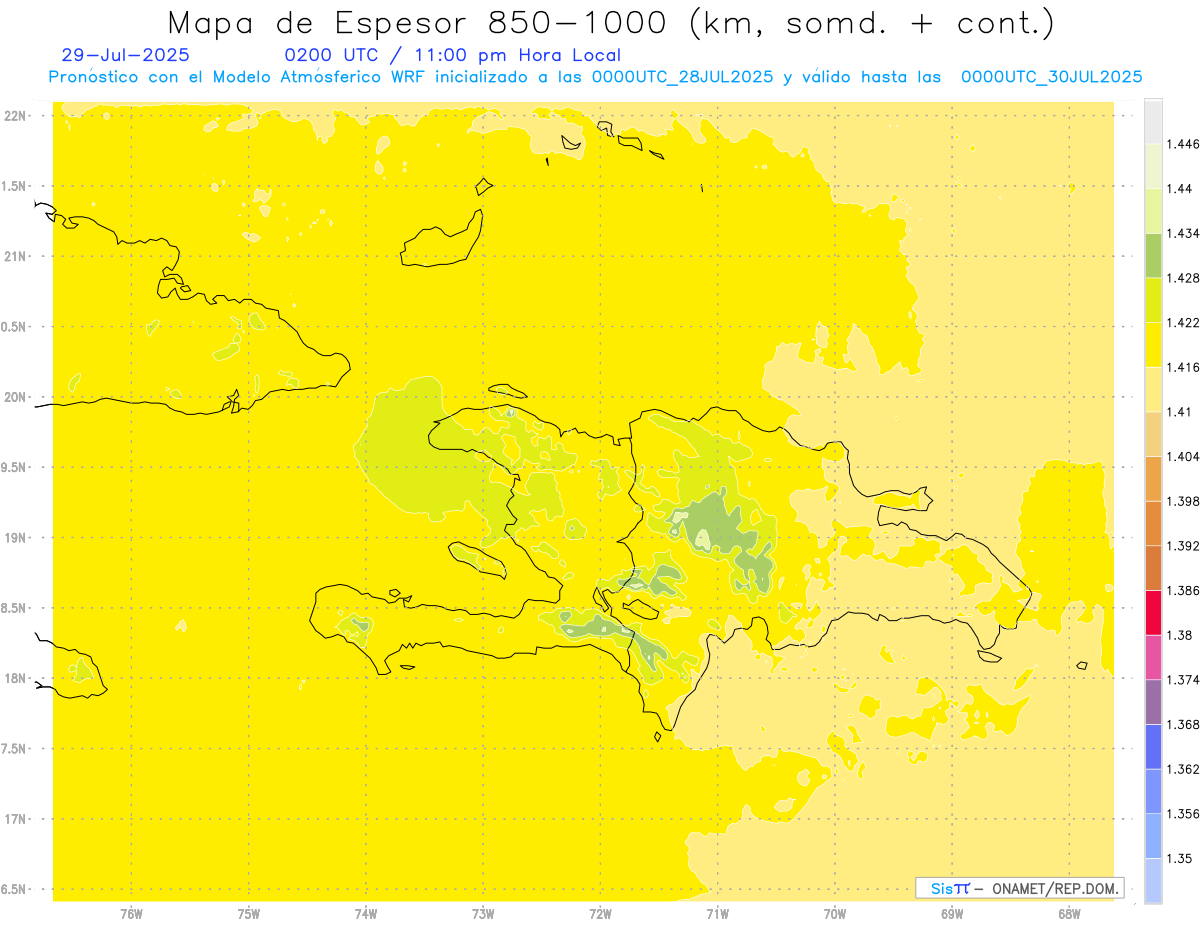The height and width of the screenshot is (927, 1200).
Task: Pick the dark green swatch between 1.428 and 1.434
Action: tap(1153, 255)
